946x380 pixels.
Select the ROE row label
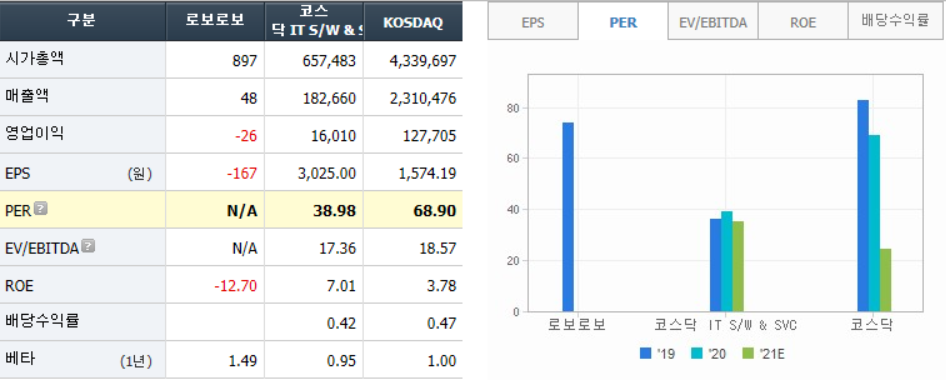coord(19,286)
